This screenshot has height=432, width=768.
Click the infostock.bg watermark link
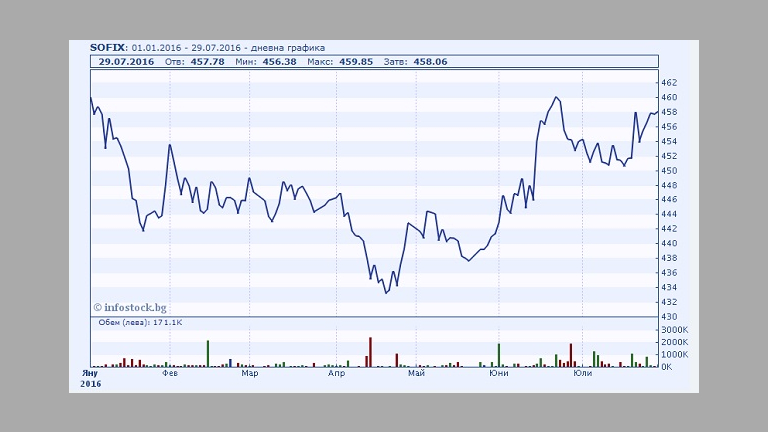130,308
